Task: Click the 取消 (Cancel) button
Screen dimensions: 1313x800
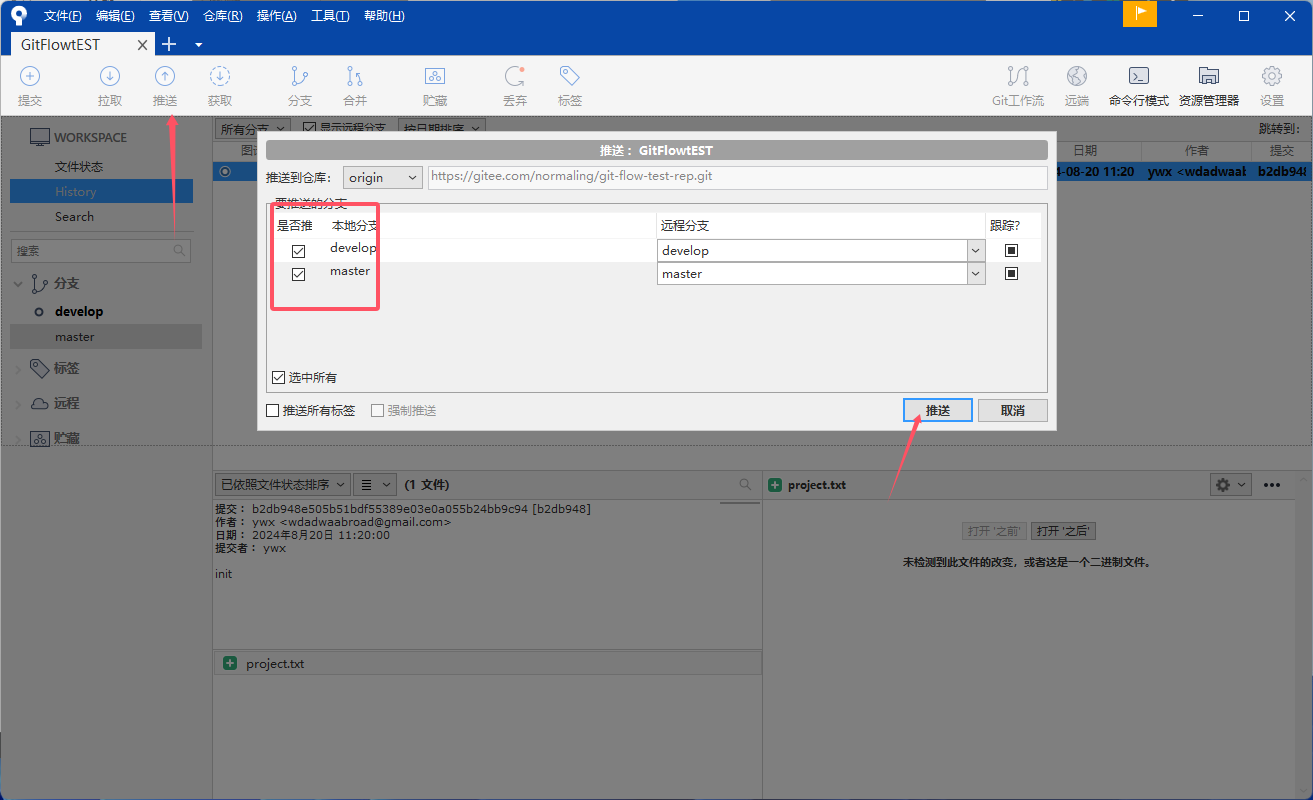Action: tap(1012, 411)
